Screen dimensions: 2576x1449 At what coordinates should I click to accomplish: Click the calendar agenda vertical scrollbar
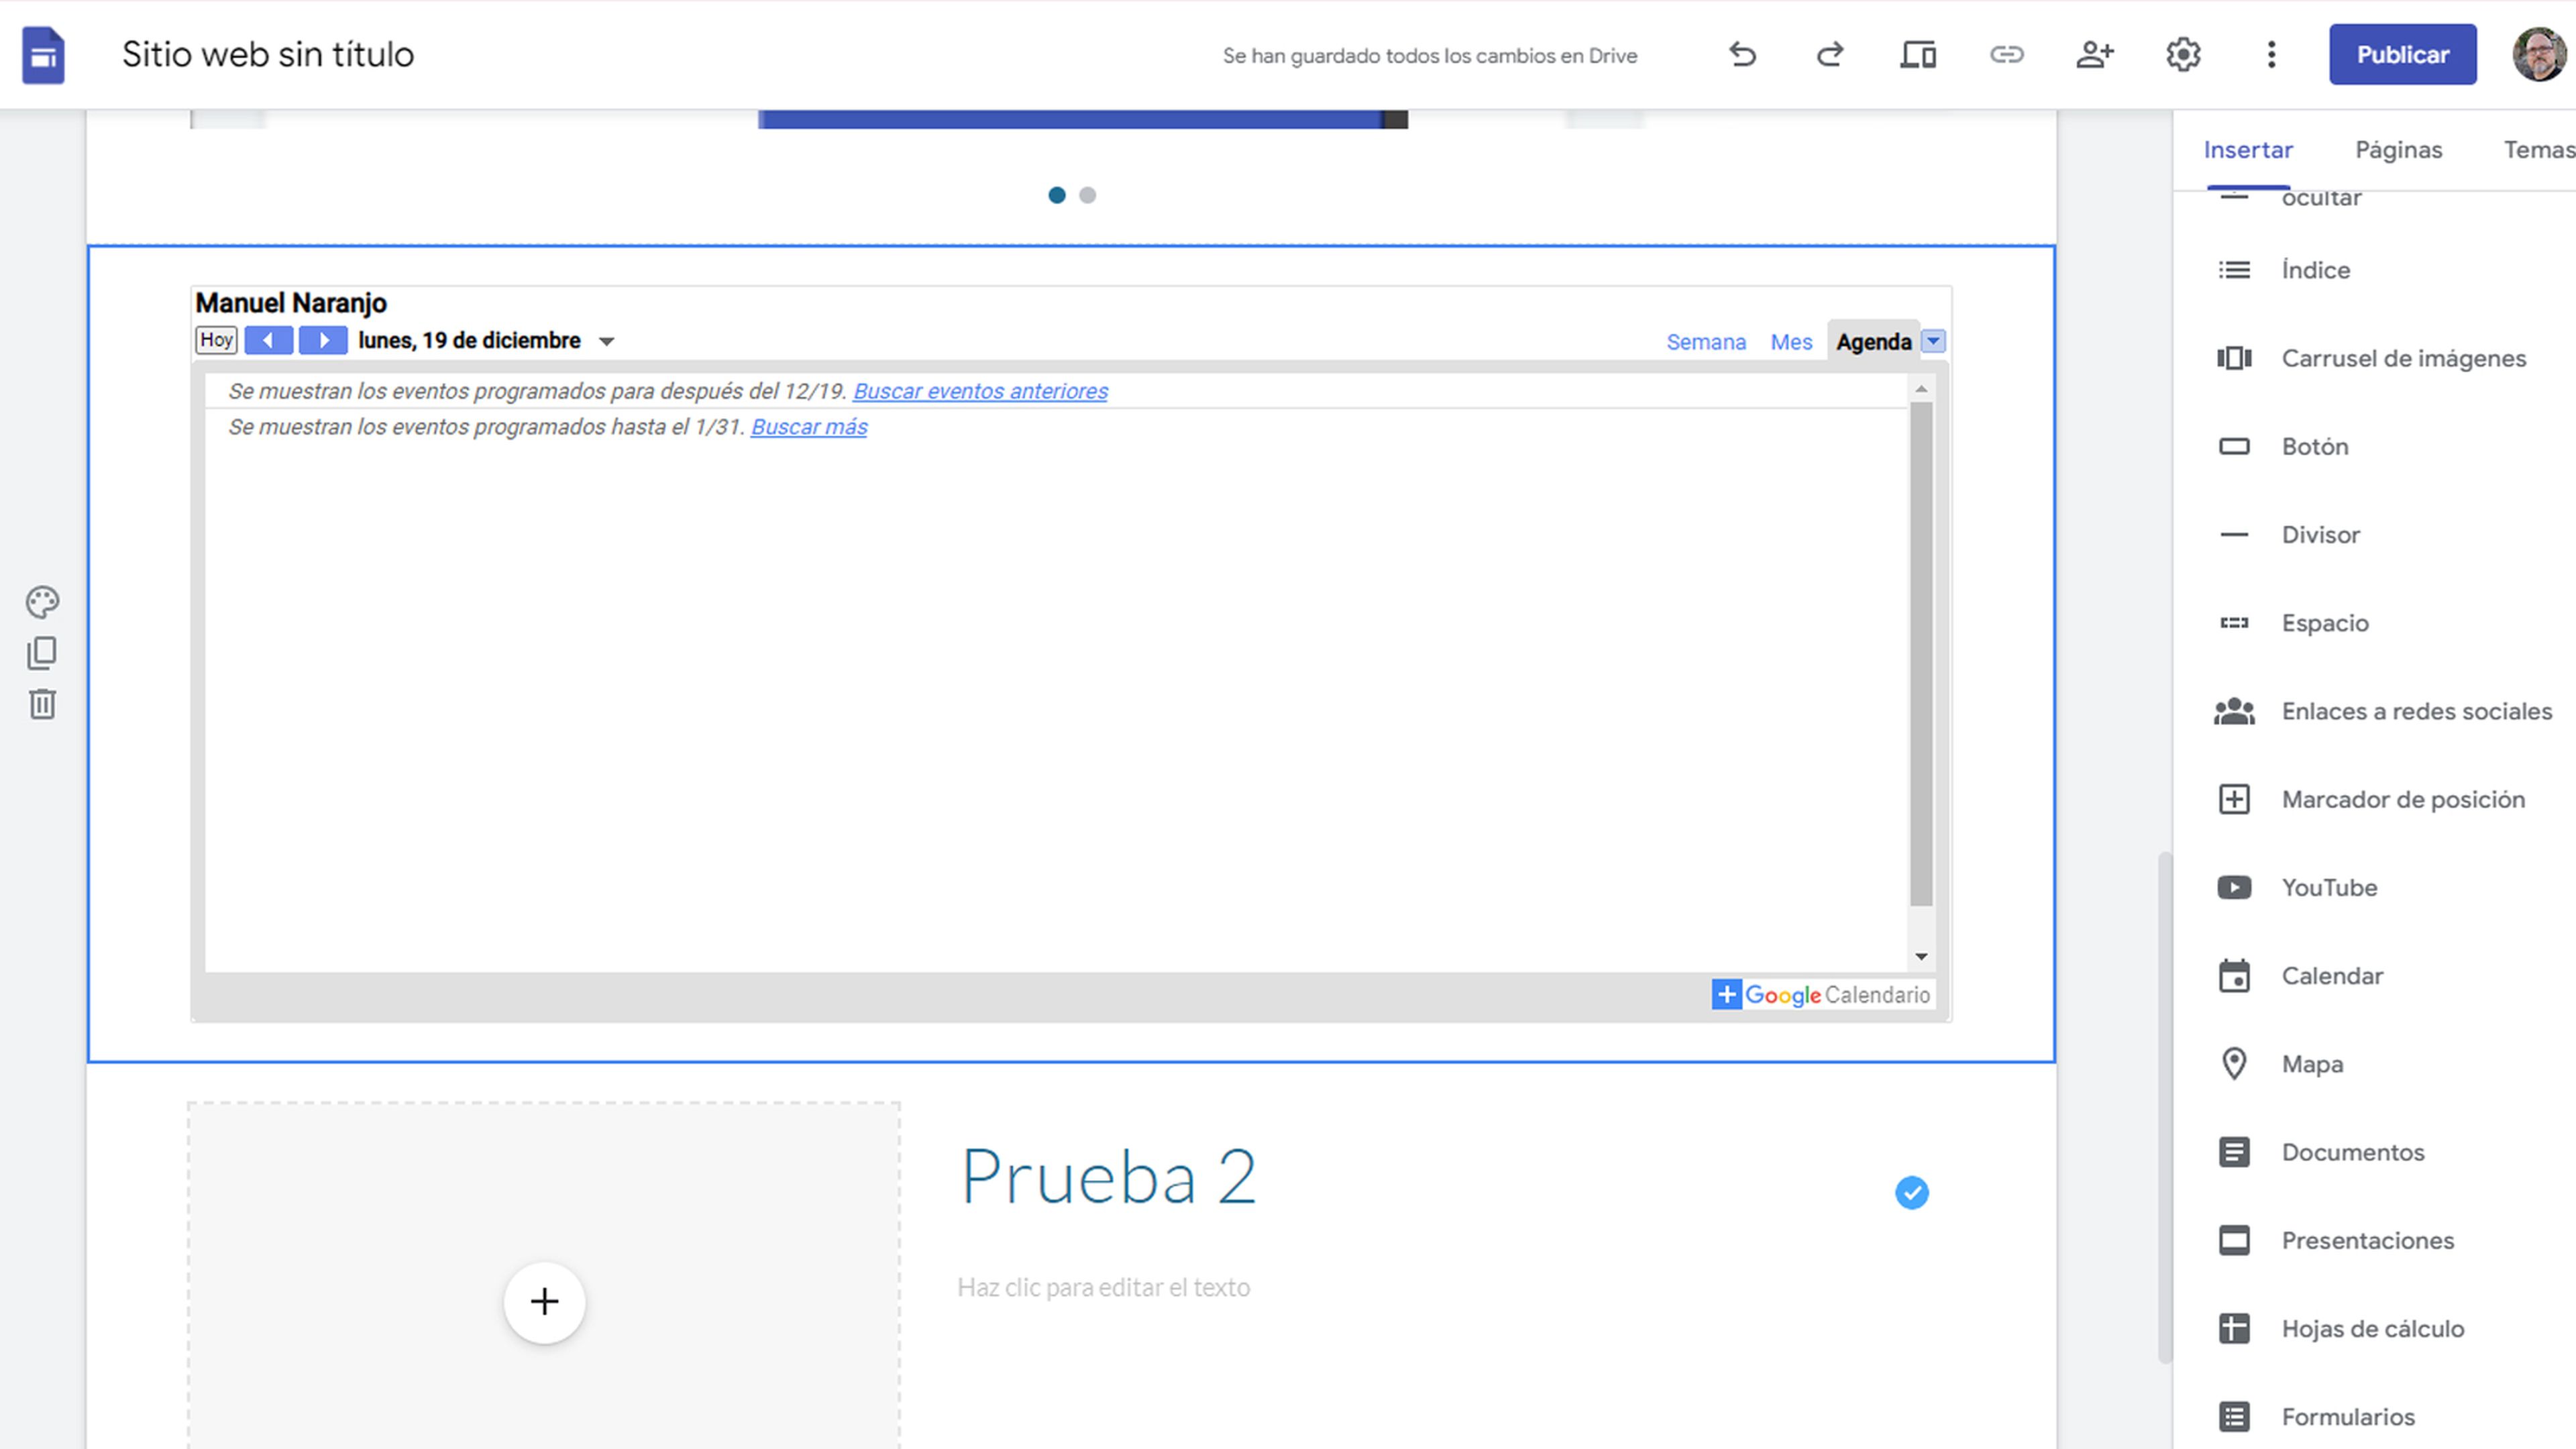(x=1921, y=654)
